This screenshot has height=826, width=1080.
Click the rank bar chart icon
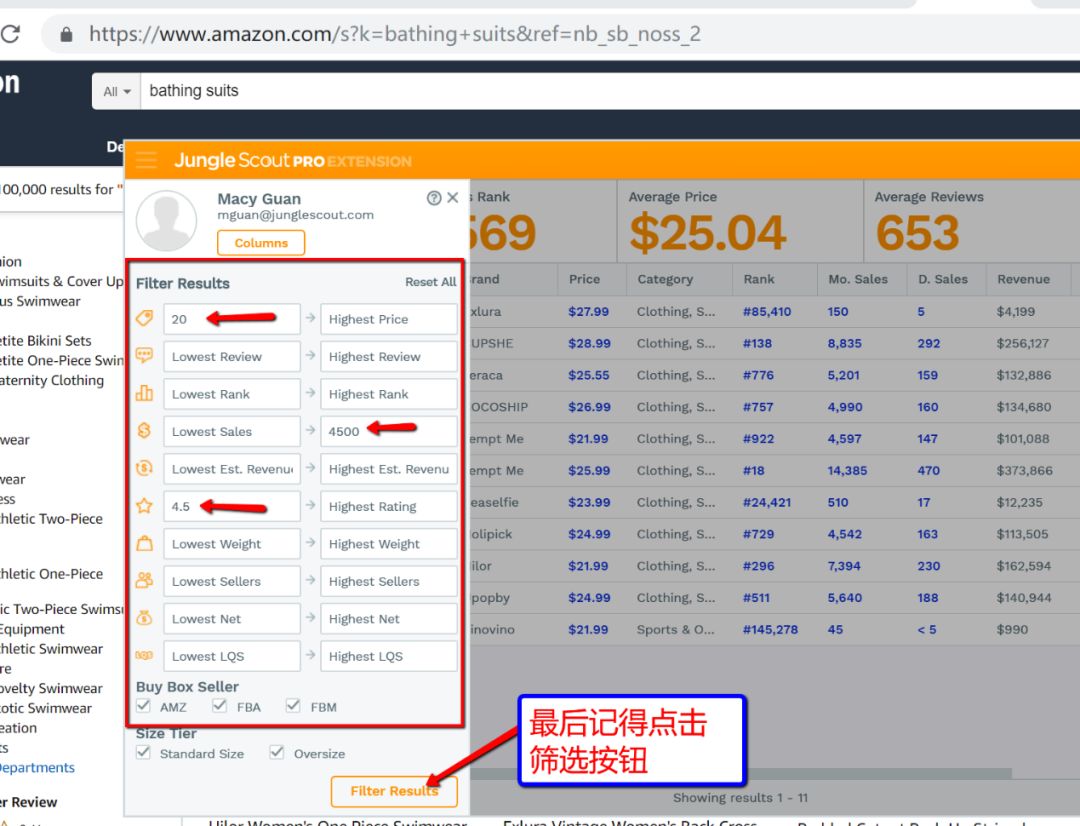(x=144, y=393)
